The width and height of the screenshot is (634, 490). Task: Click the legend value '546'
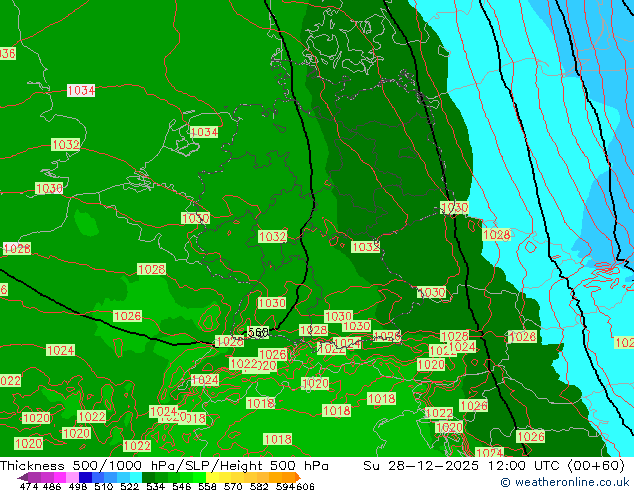(181, 486)
